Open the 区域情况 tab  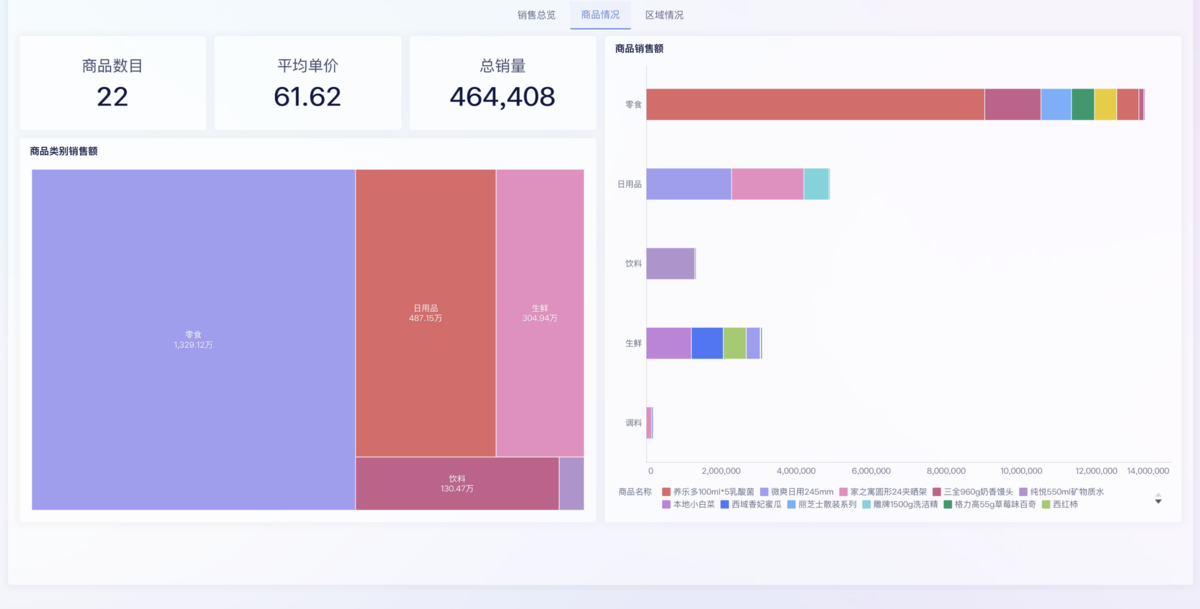coord(664,15)
